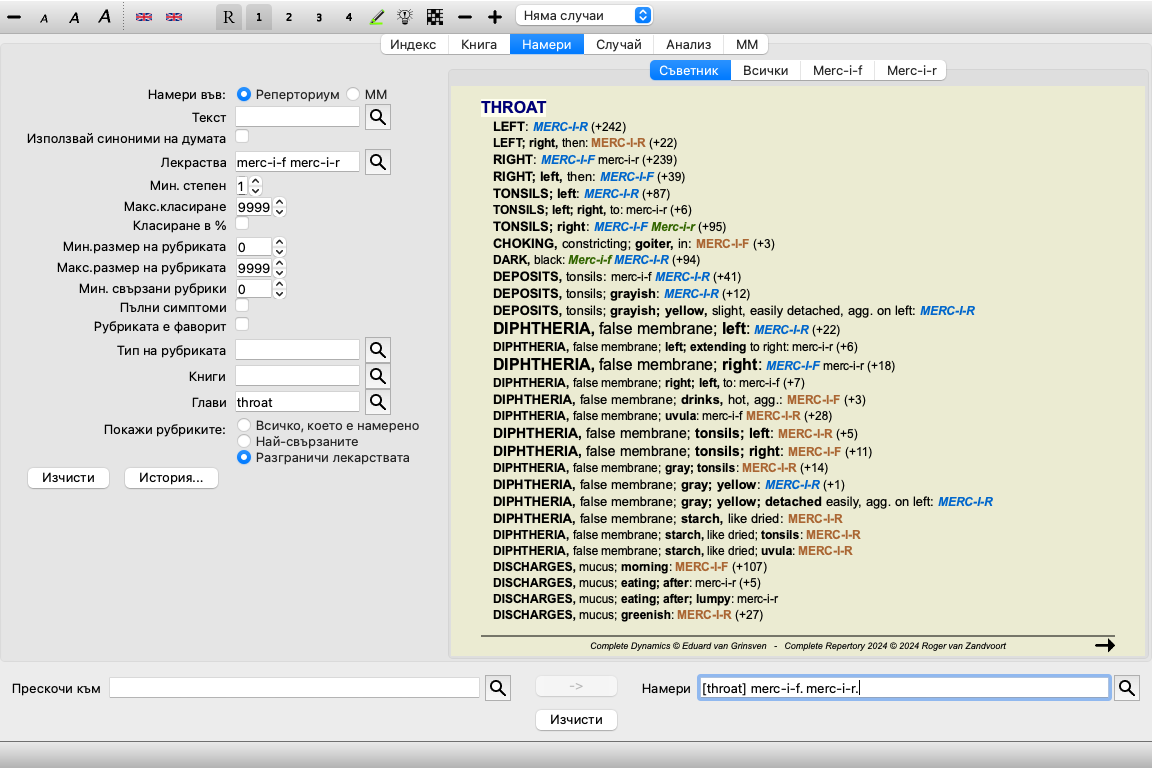Image resolution: width=1152 pixels, height=768 pixels.
Task: Click the checkered grid icon in toolbar
Action: pyautogui.click(x=434, y=17)
